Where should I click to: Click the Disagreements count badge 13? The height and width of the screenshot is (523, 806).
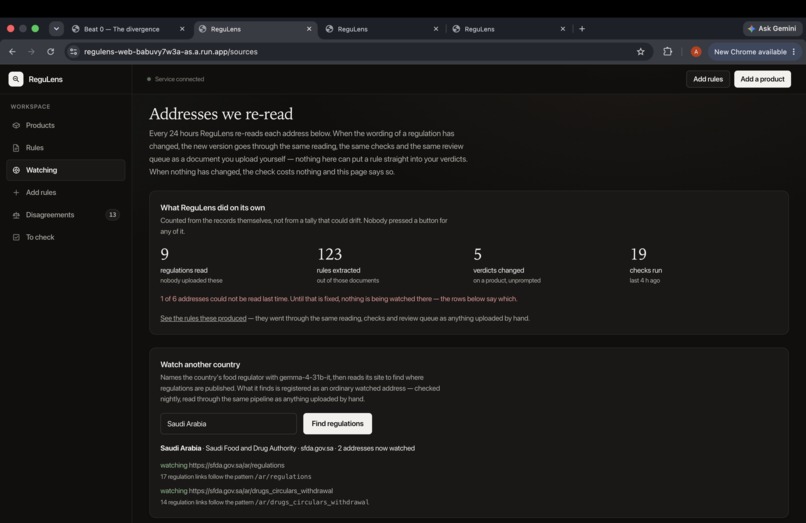pyautogui.click(x=112, y=215)
